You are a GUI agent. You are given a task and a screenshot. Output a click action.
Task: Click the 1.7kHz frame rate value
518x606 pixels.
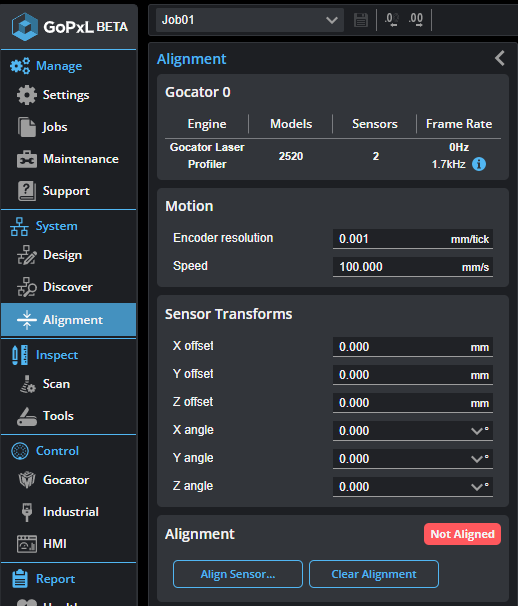click(448, 164)
